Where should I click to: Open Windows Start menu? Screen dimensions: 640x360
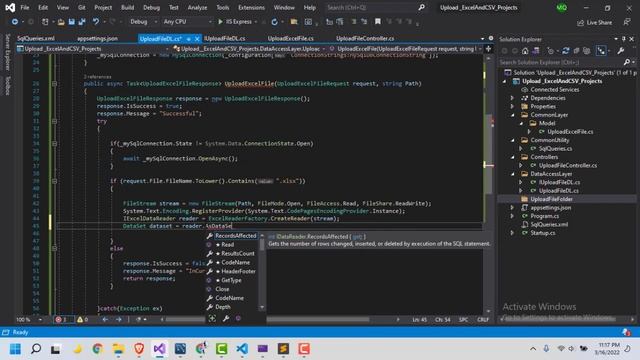click(x=15, y=349)
